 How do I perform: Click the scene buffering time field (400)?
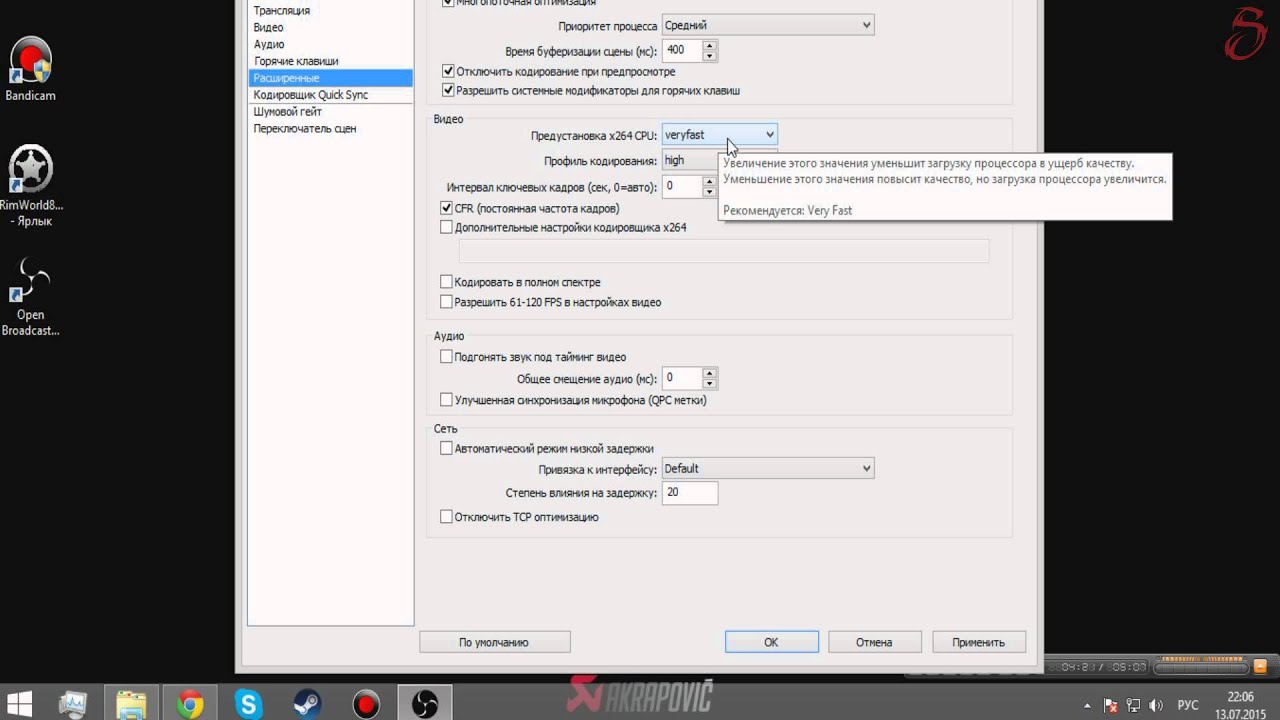[x=682, y=50]
